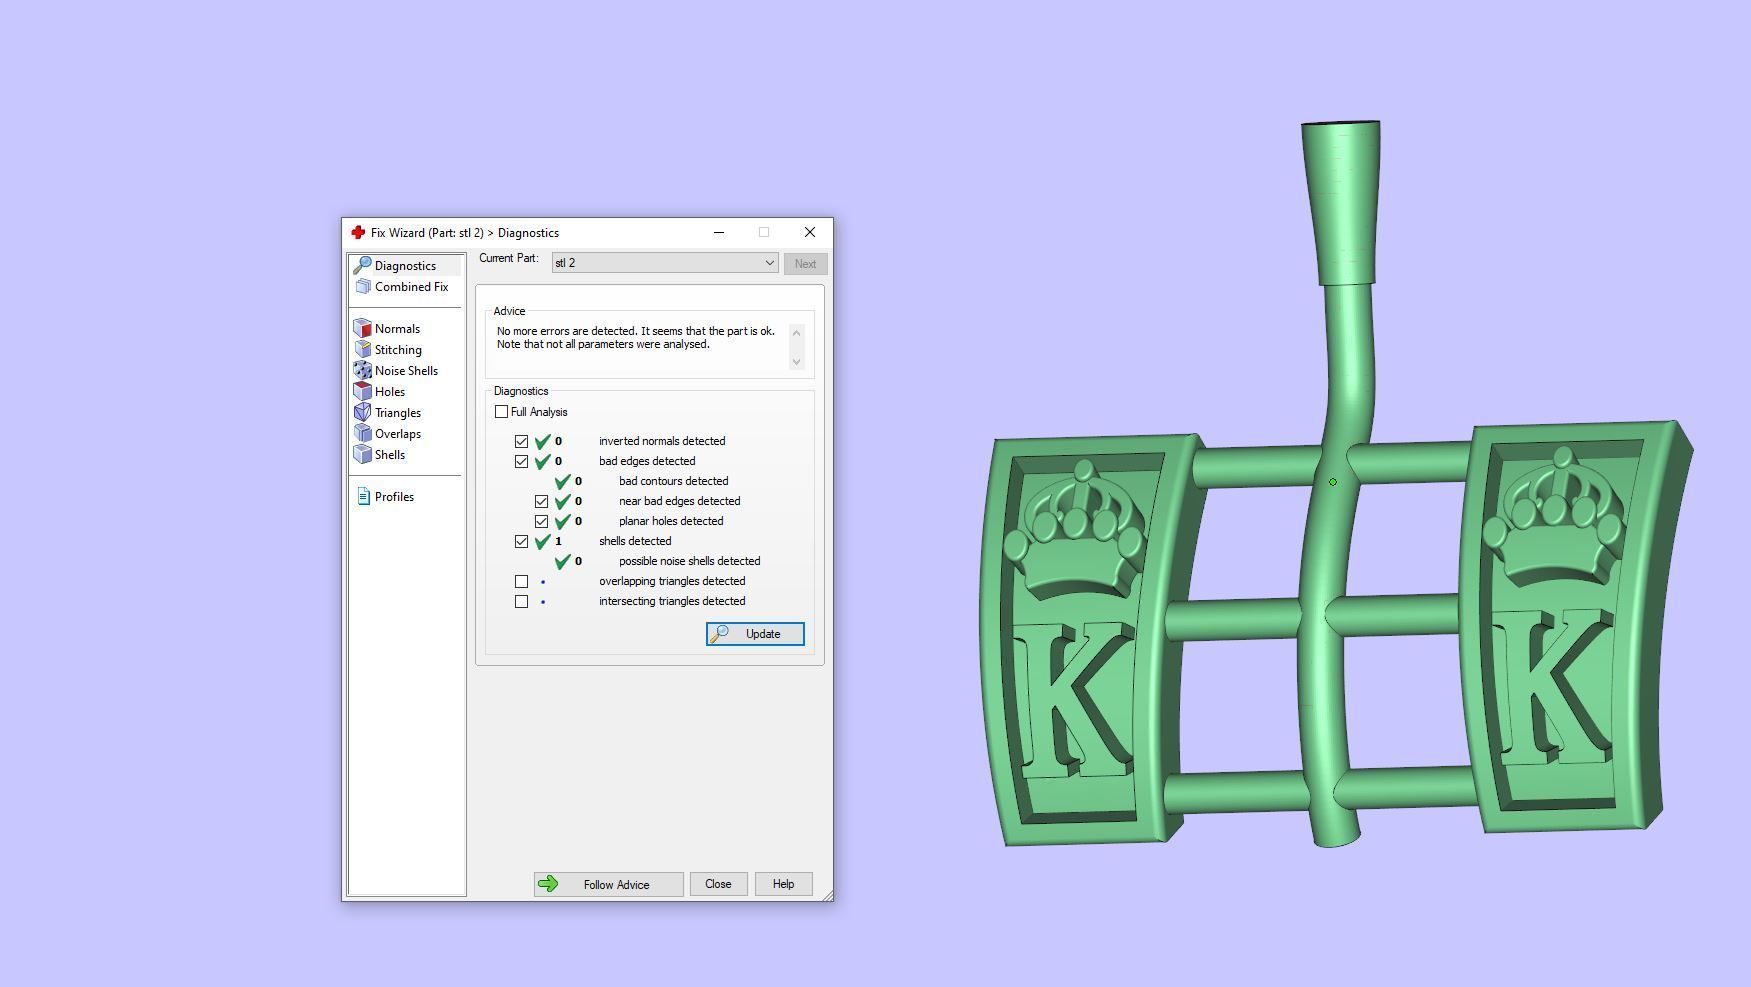Click the small green point marker on the model

(1332, 482)
